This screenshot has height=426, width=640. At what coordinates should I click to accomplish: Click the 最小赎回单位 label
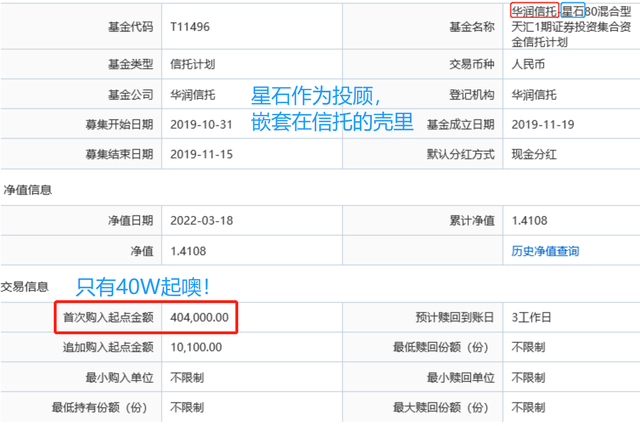click(x=460, y=377)
